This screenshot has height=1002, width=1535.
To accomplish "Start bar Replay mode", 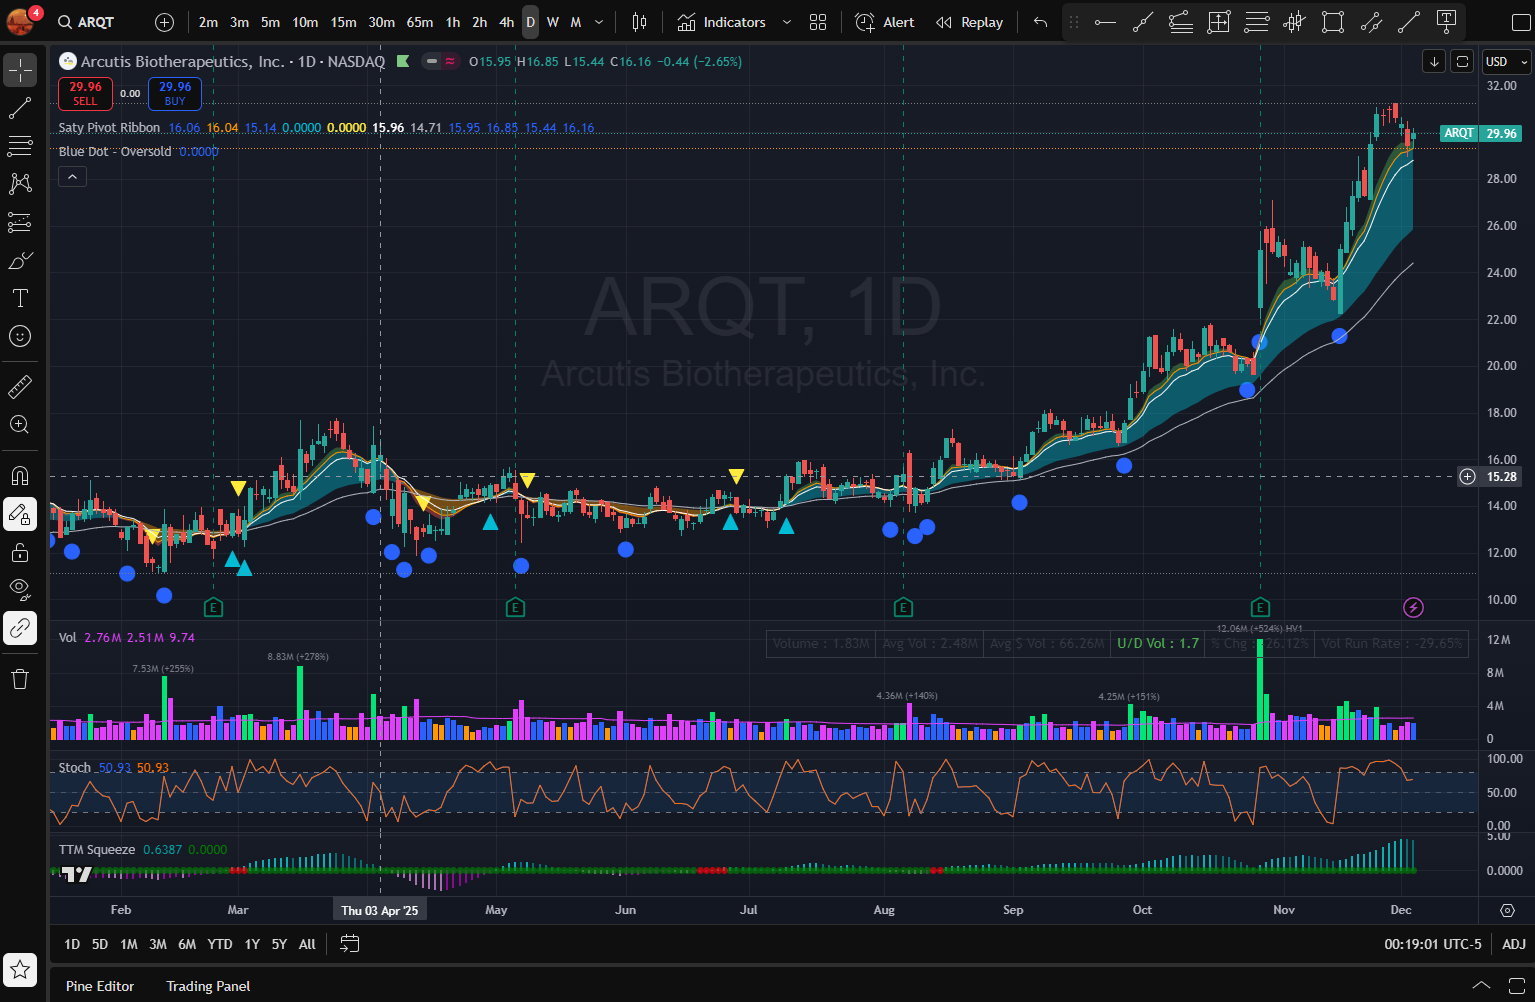I will 969,22.
